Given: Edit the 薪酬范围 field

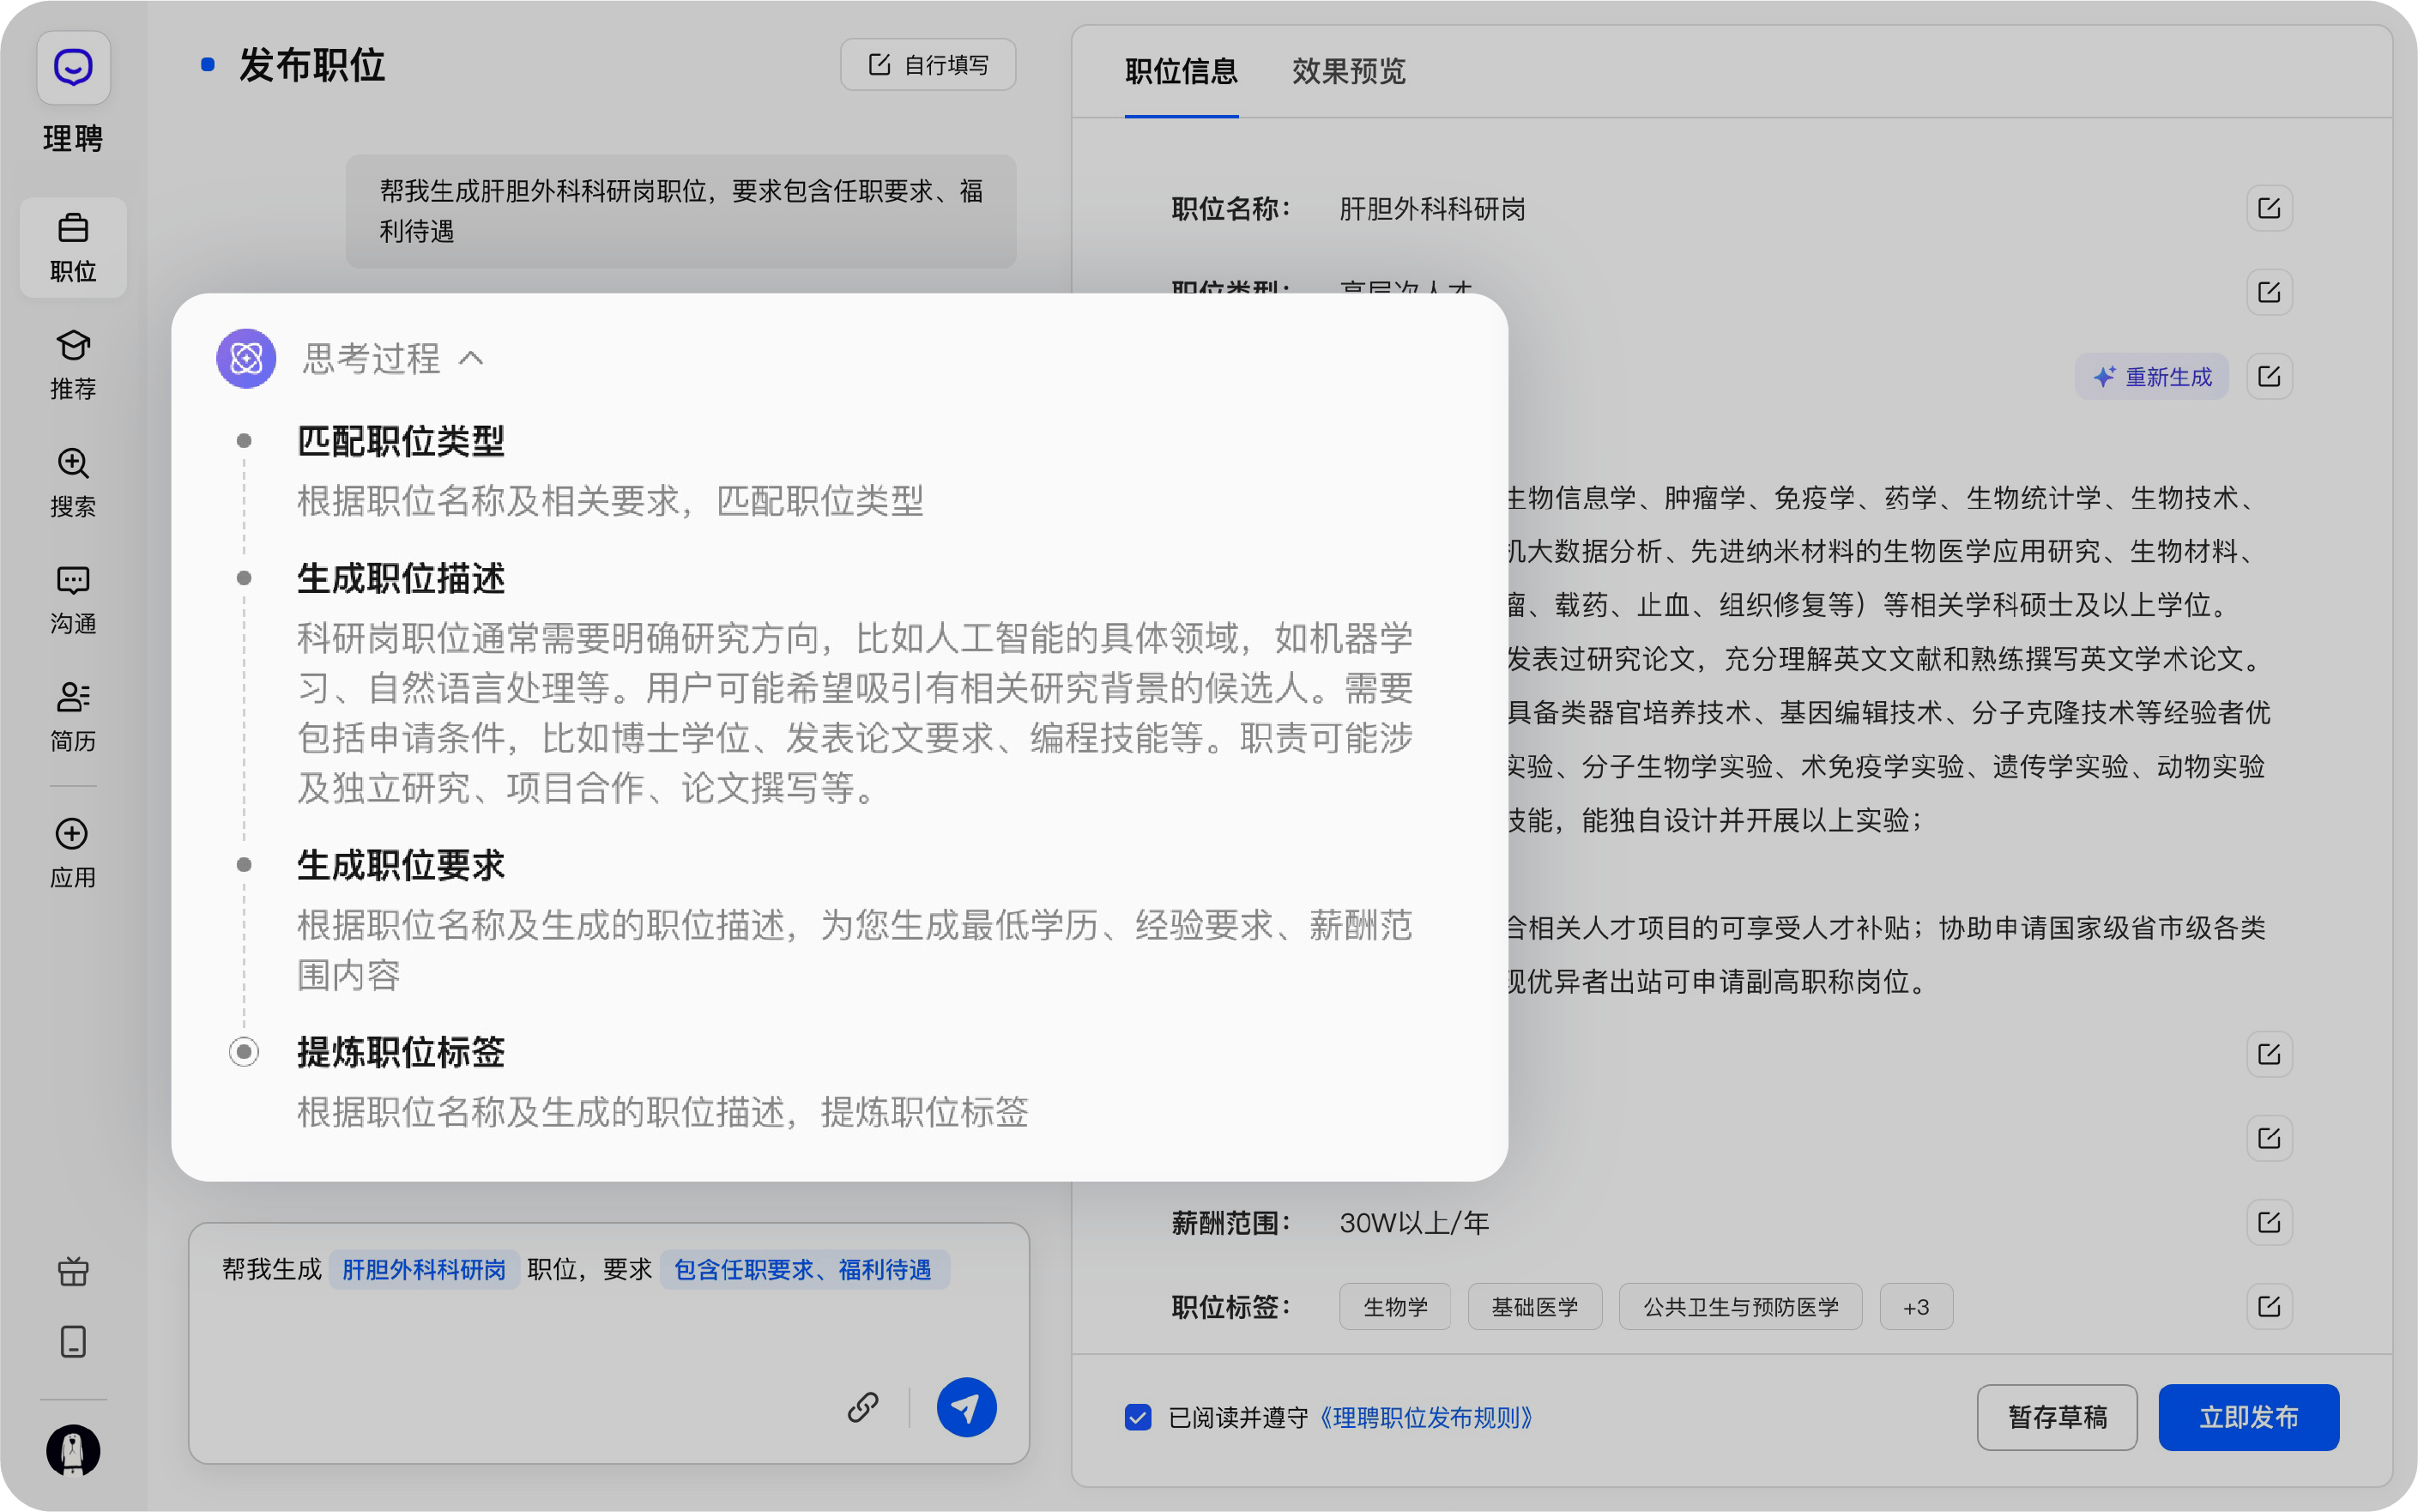Looking at the screenshot, I should [x=2269, y=1222].
